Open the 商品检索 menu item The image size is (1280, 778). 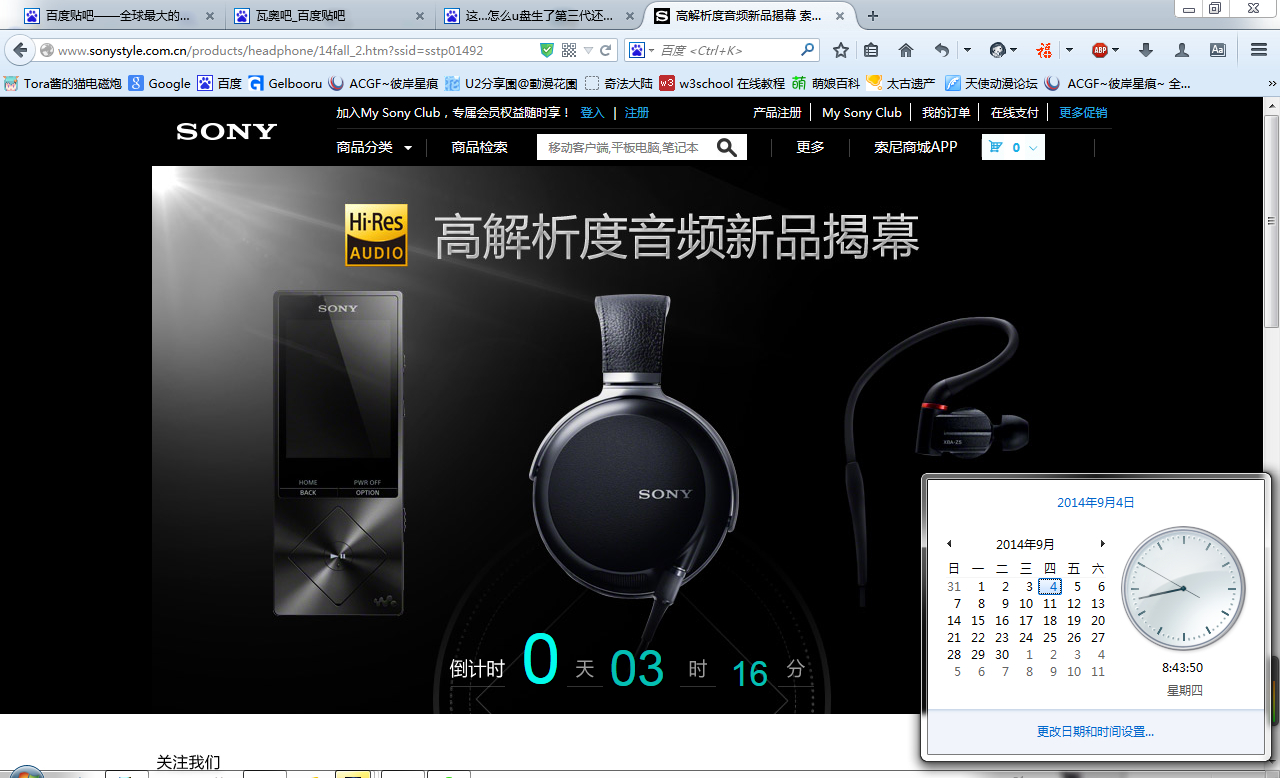(479, 147)
